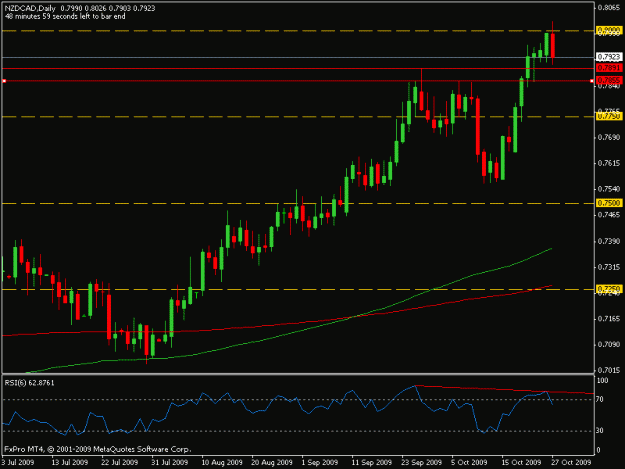Click the 0.7315 price scale value
The image size is (625, 469).
point(609,267)
